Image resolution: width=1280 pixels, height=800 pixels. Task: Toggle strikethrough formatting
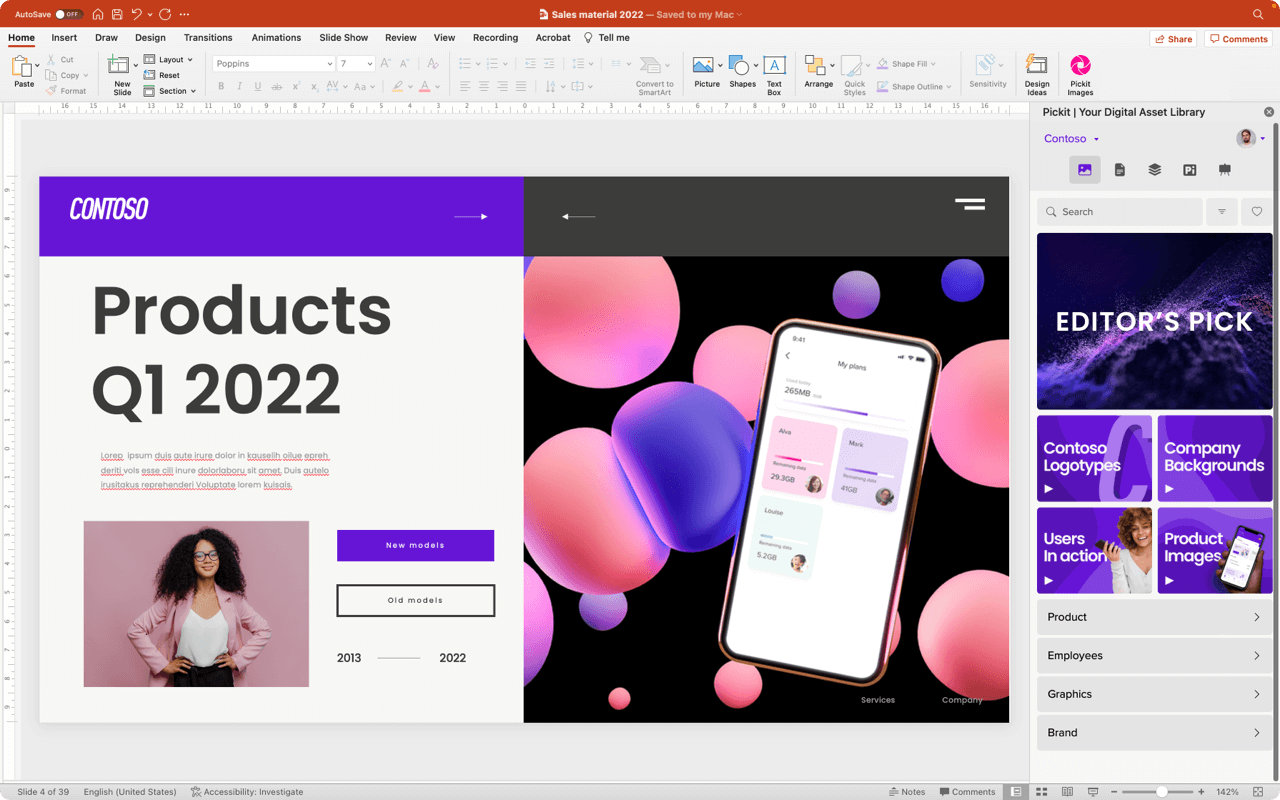click(277, 87)
